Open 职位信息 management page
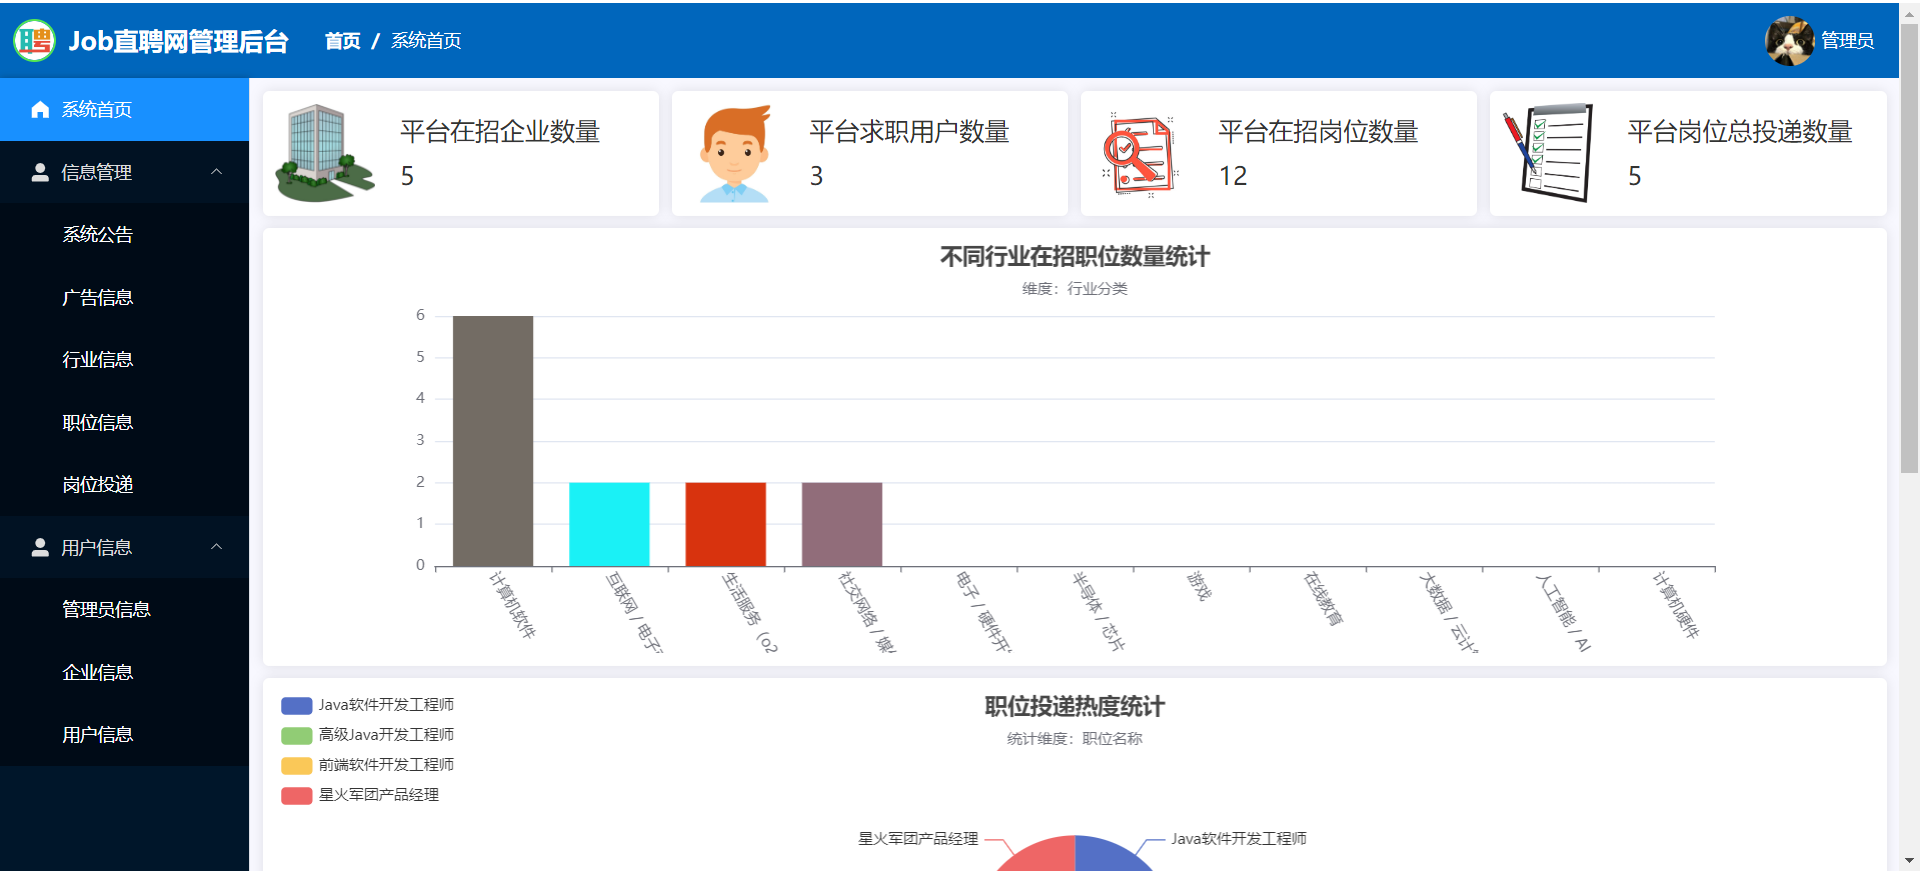 pyautogui.click(x=124, y=422)
